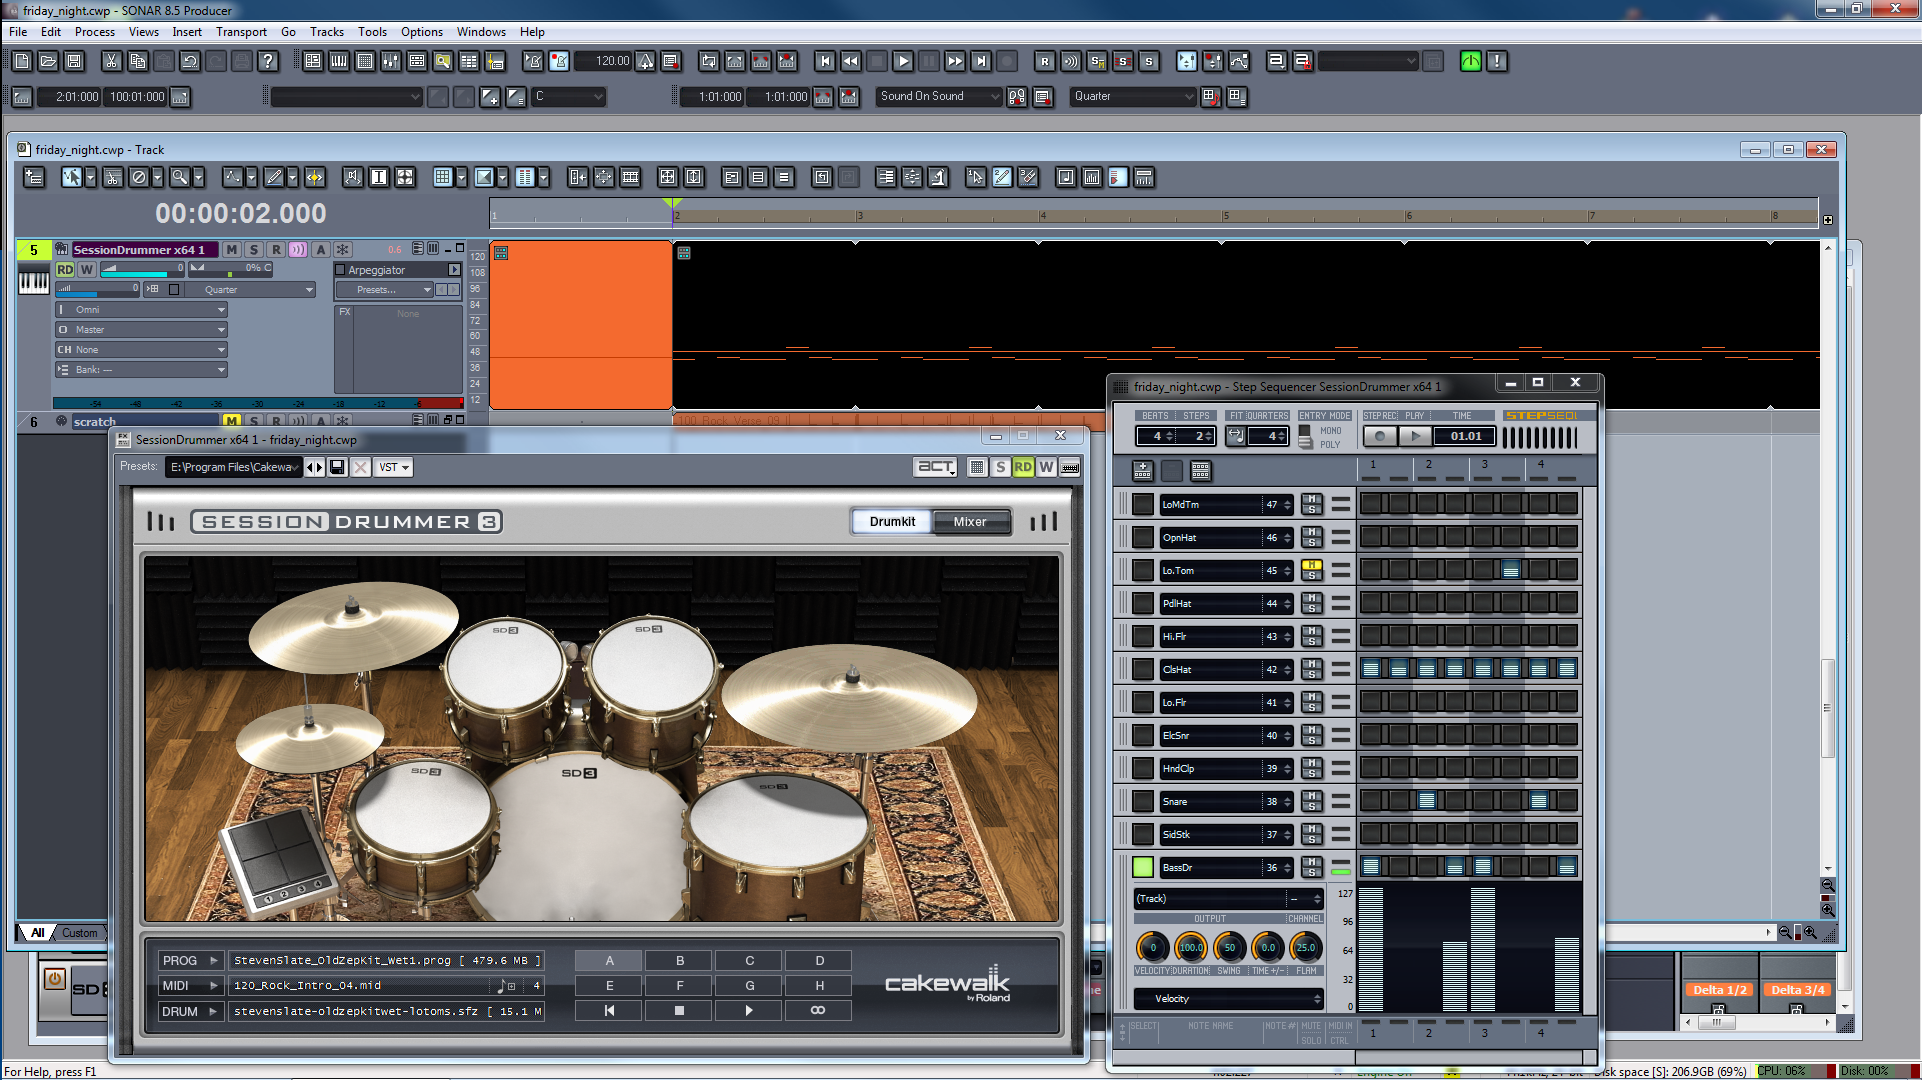Click Play in main transport toolbar
This screenshot has height=1080, width=1922.
(903, 61)
